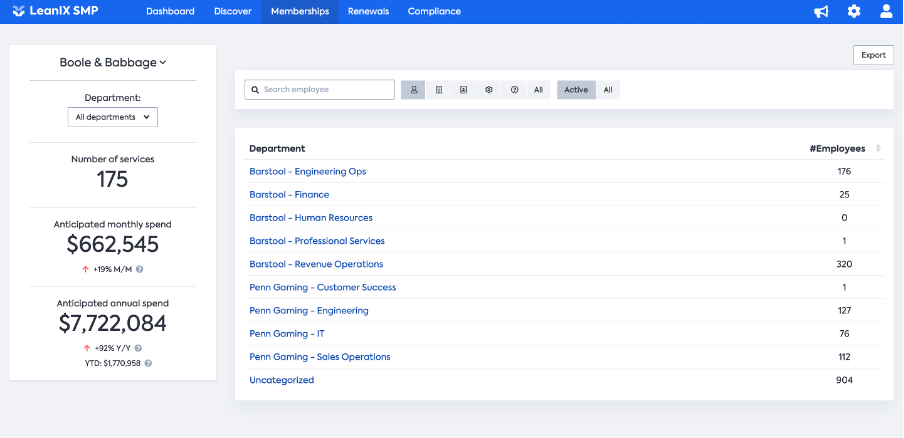Image resolution: width=904 pixels, height=438 pixels.
Task: Click the 127 employees value
Action: pyautogui.click(x=844, y=311)
